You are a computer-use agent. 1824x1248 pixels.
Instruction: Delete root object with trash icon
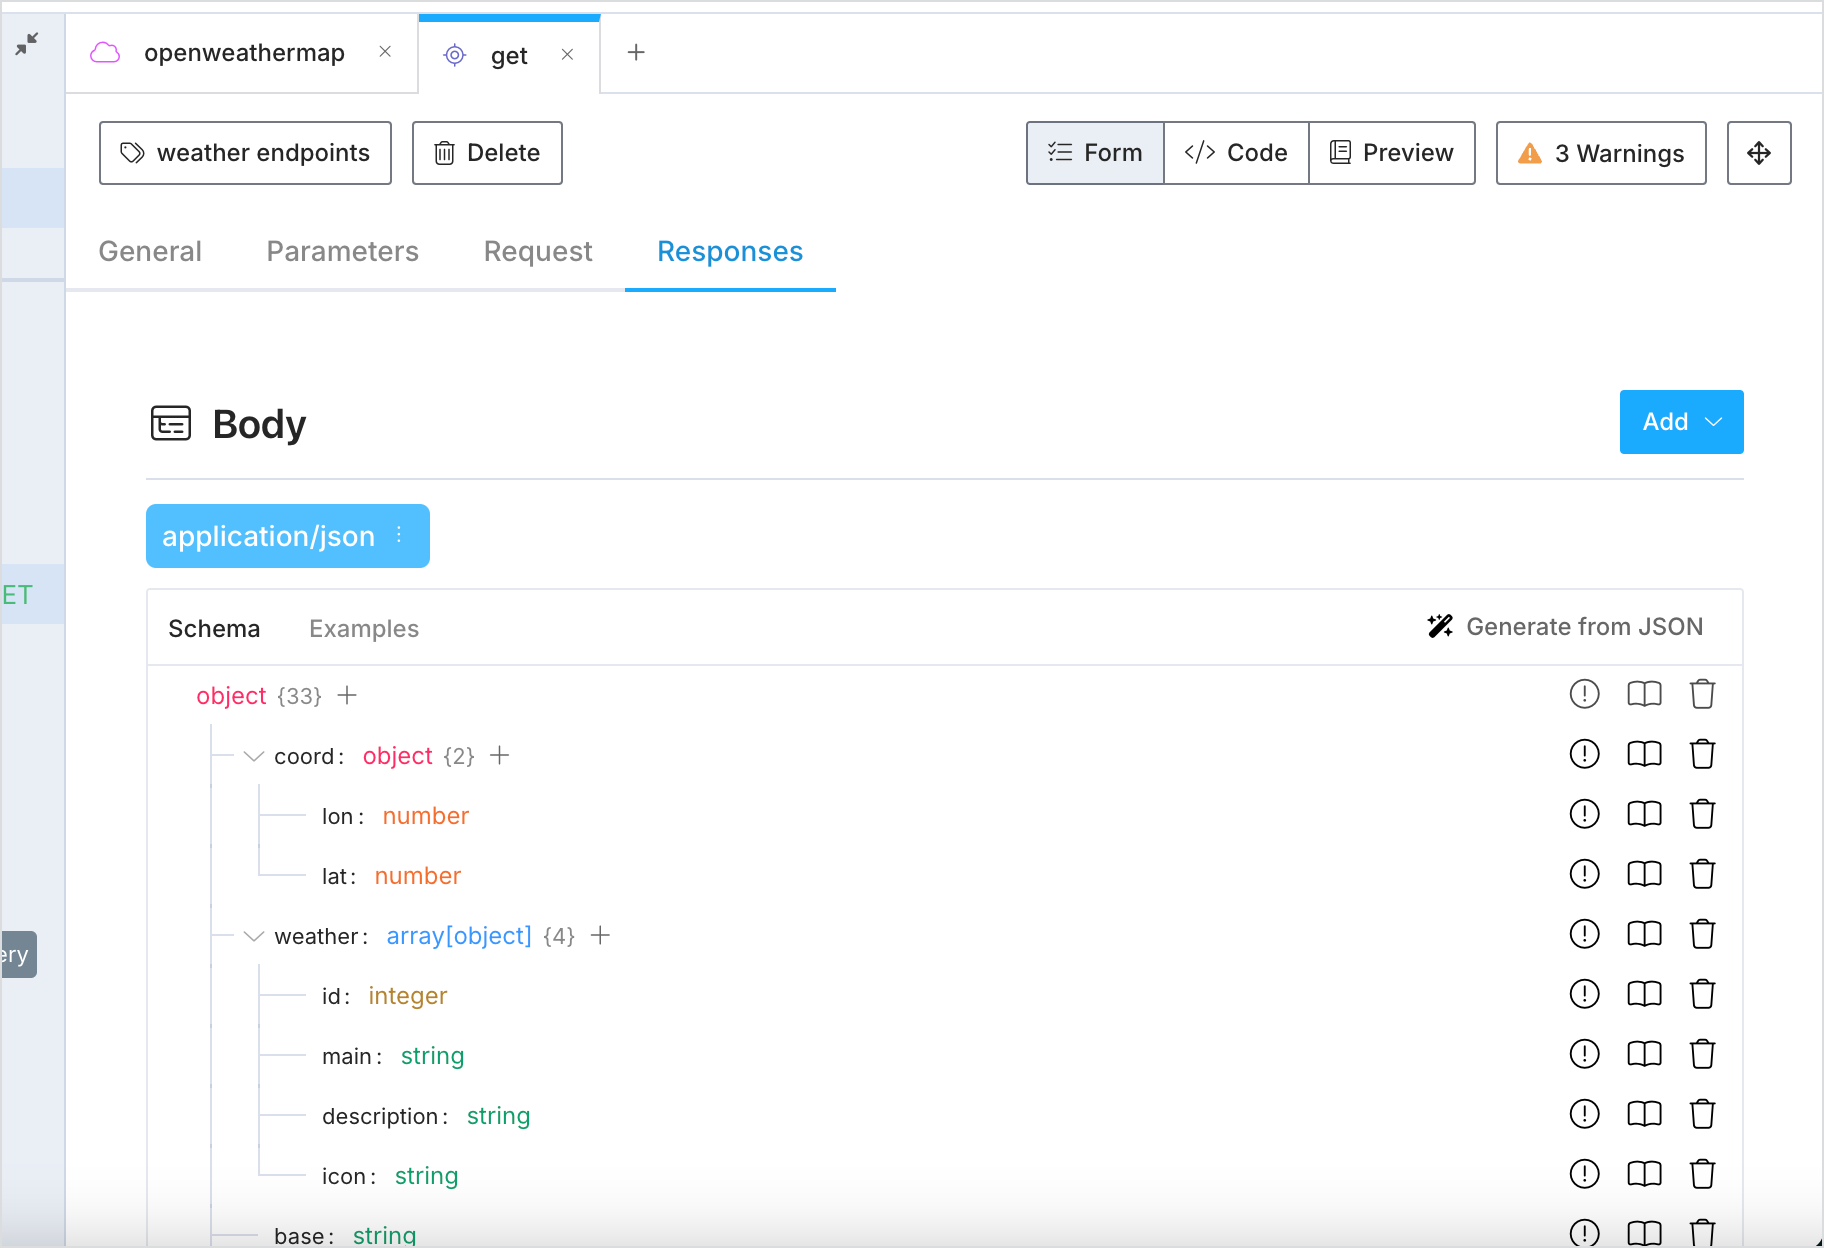[1703, 694]
